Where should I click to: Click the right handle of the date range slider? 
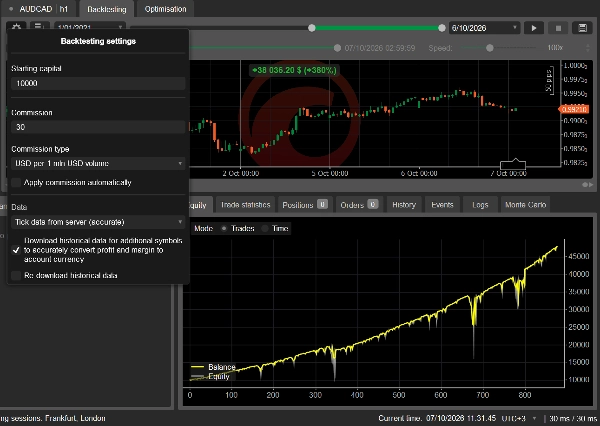coord(442,28)
